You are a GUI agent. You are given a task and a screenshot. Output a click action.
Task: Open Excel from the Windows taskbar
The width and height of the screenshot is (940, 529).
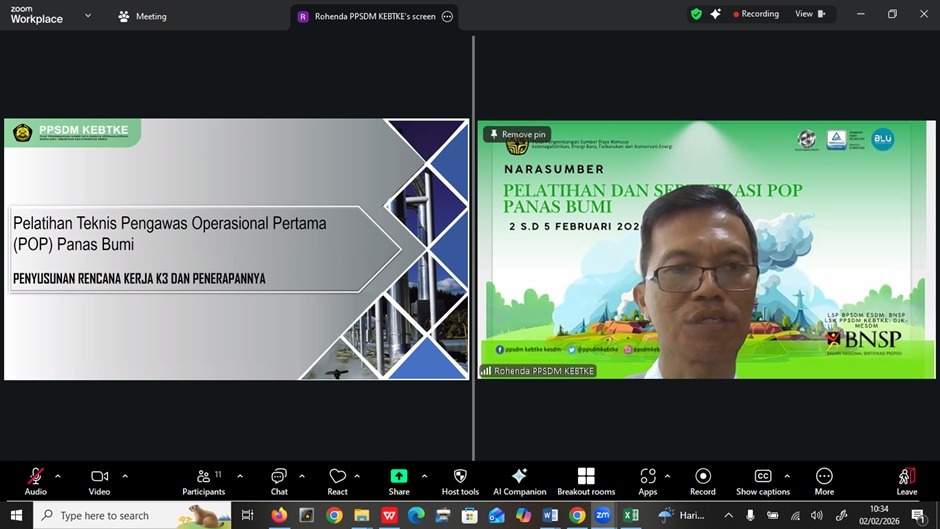pyautogui.click(x=631, y=516)
